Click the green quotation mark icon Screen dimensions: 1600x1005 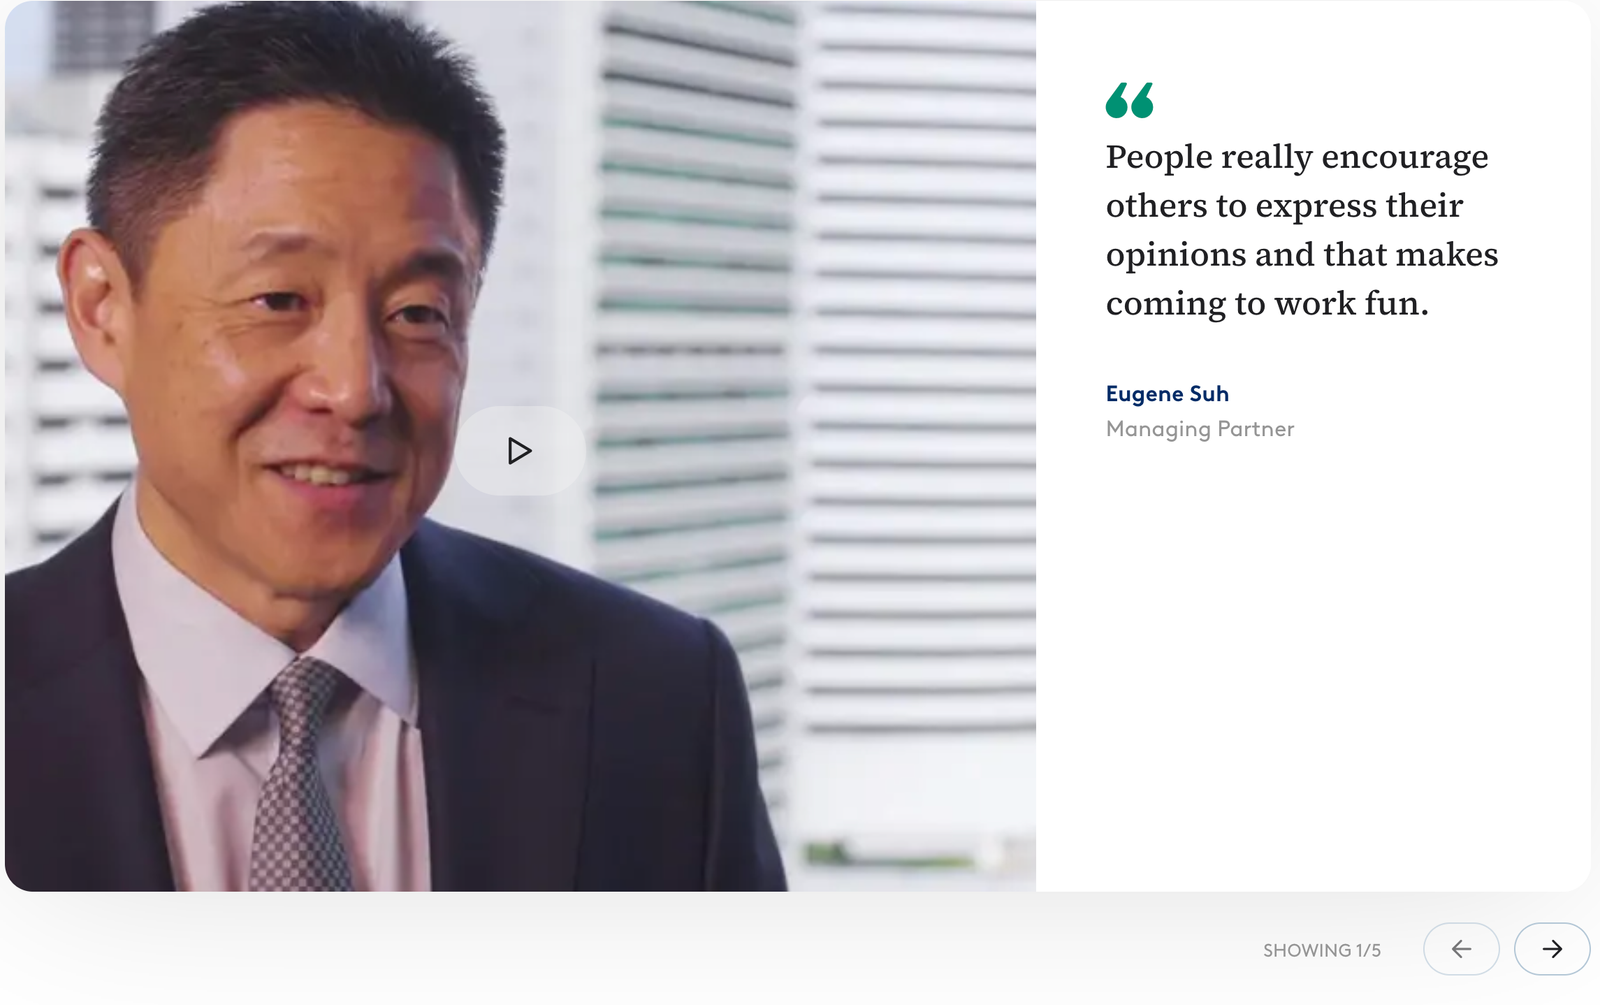click(1130, 100)
